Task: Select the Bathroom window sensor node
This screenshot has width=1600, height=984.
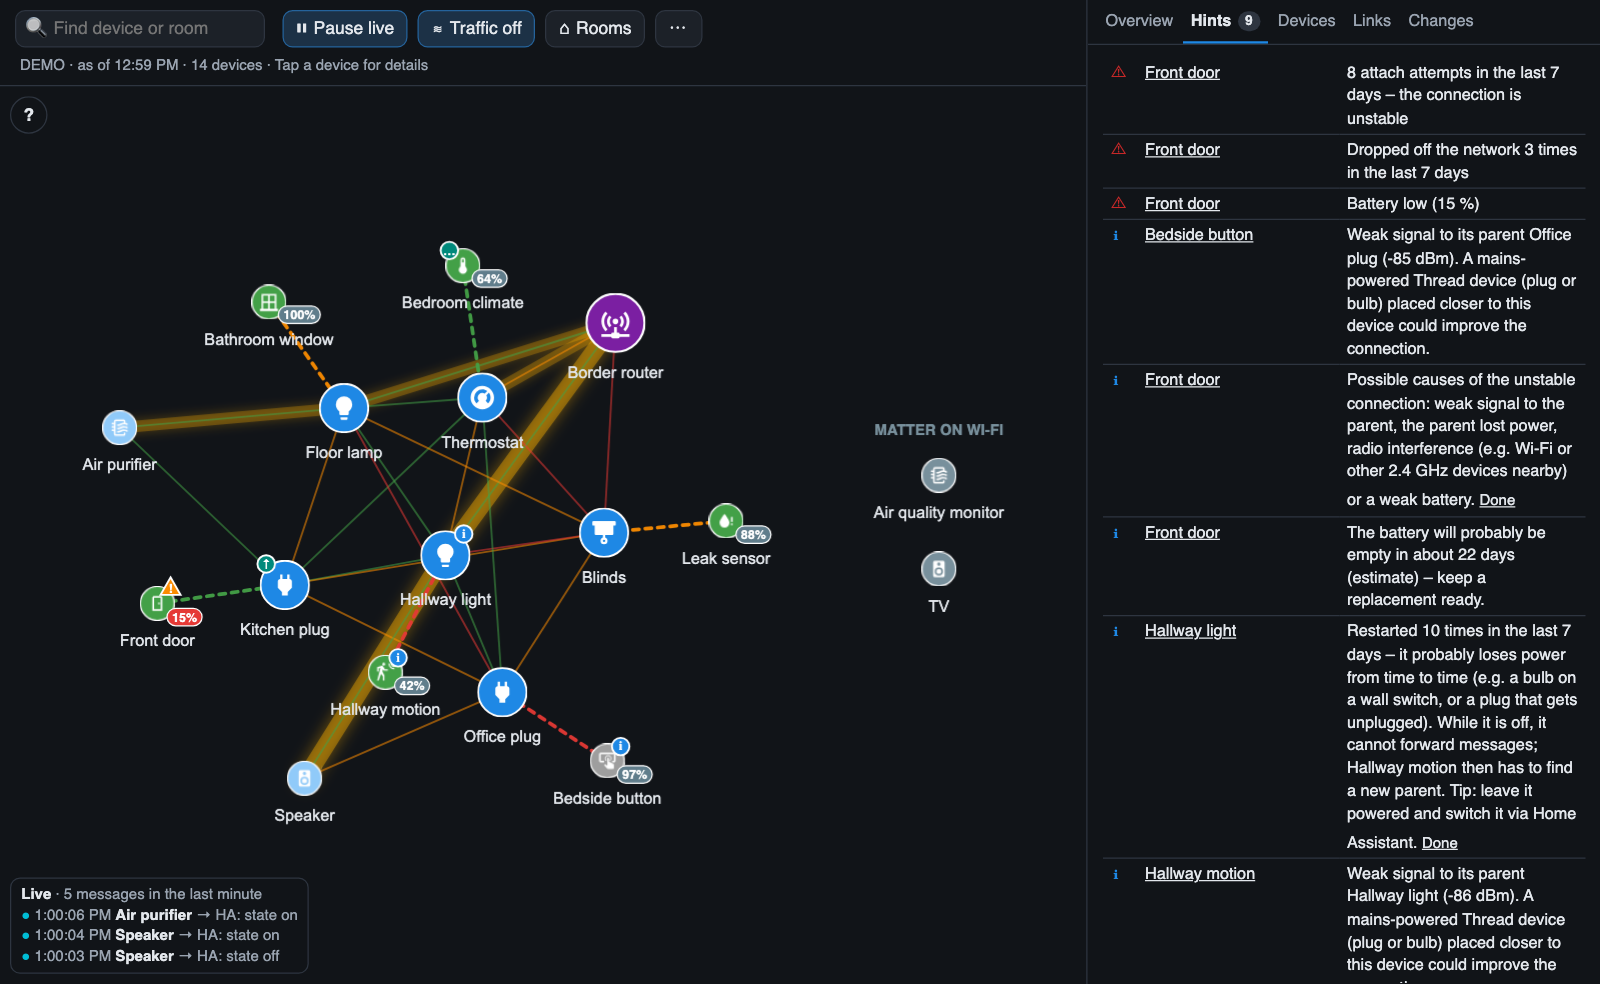Action: [x=268, y=302]
